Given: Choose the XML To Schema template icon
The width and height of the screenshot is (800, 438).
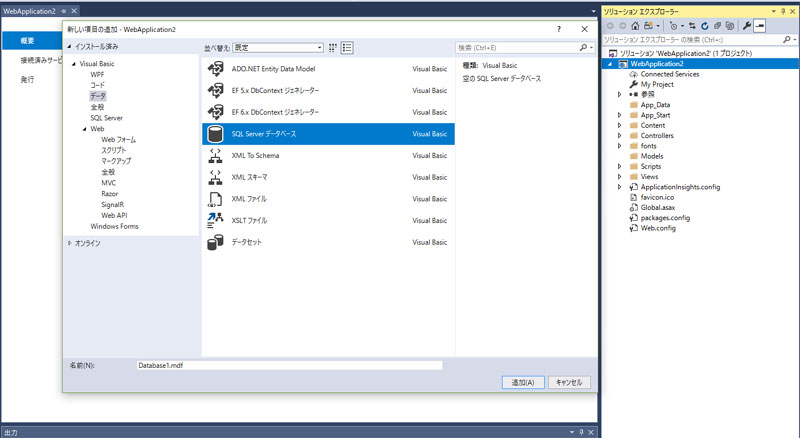Looking at the screenshot, I should click(x=215, y=156).
